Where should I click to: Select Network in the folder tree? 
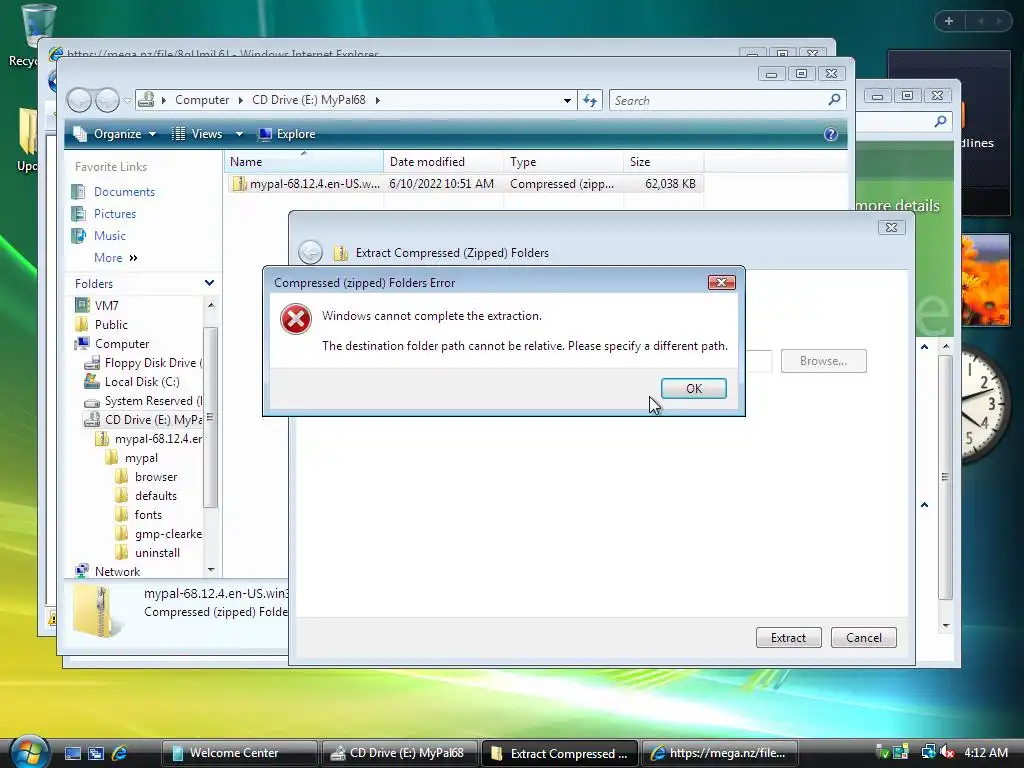tap(118, 571)
